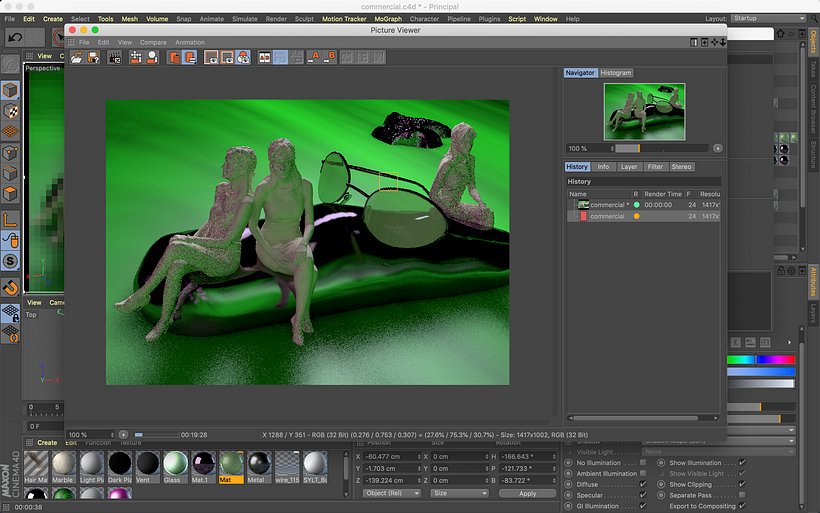Image resolution: width=820 pixels, height=513 pixels.
Task: Open the Motion Tracker menu
Action: [344, 19]
